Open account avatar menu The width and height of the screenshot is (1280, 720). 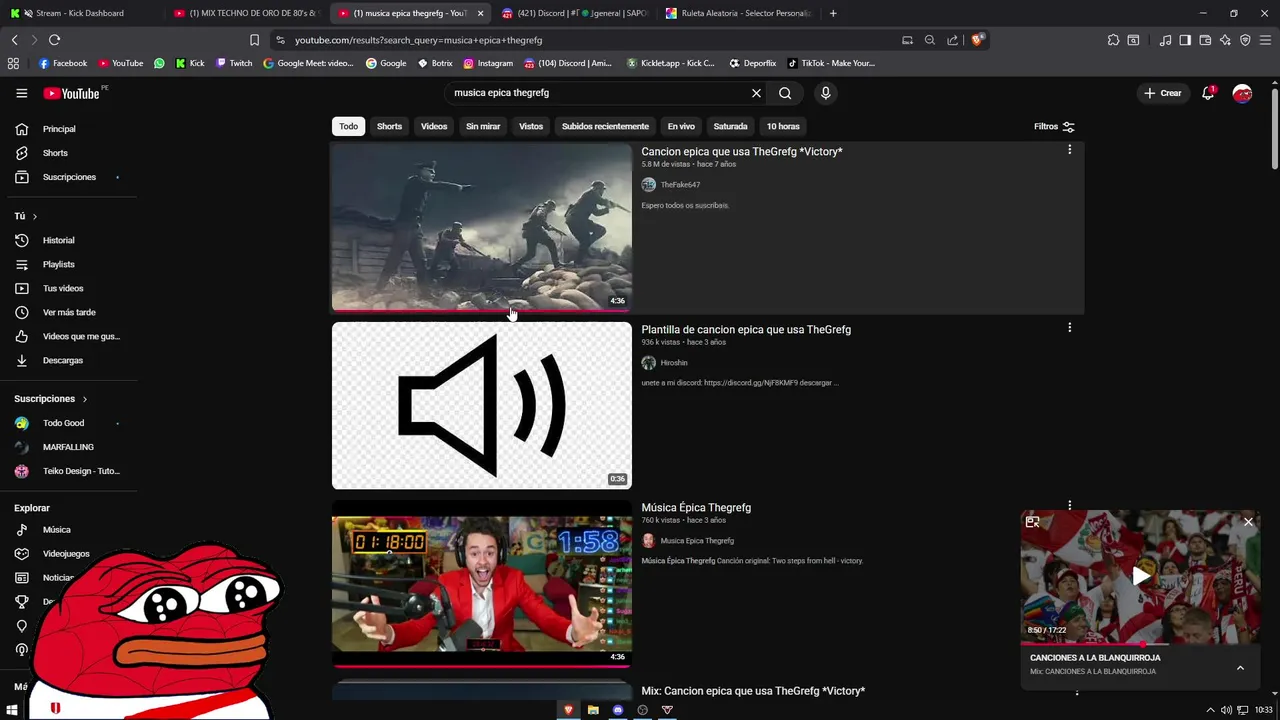[x=1242, y=93]
